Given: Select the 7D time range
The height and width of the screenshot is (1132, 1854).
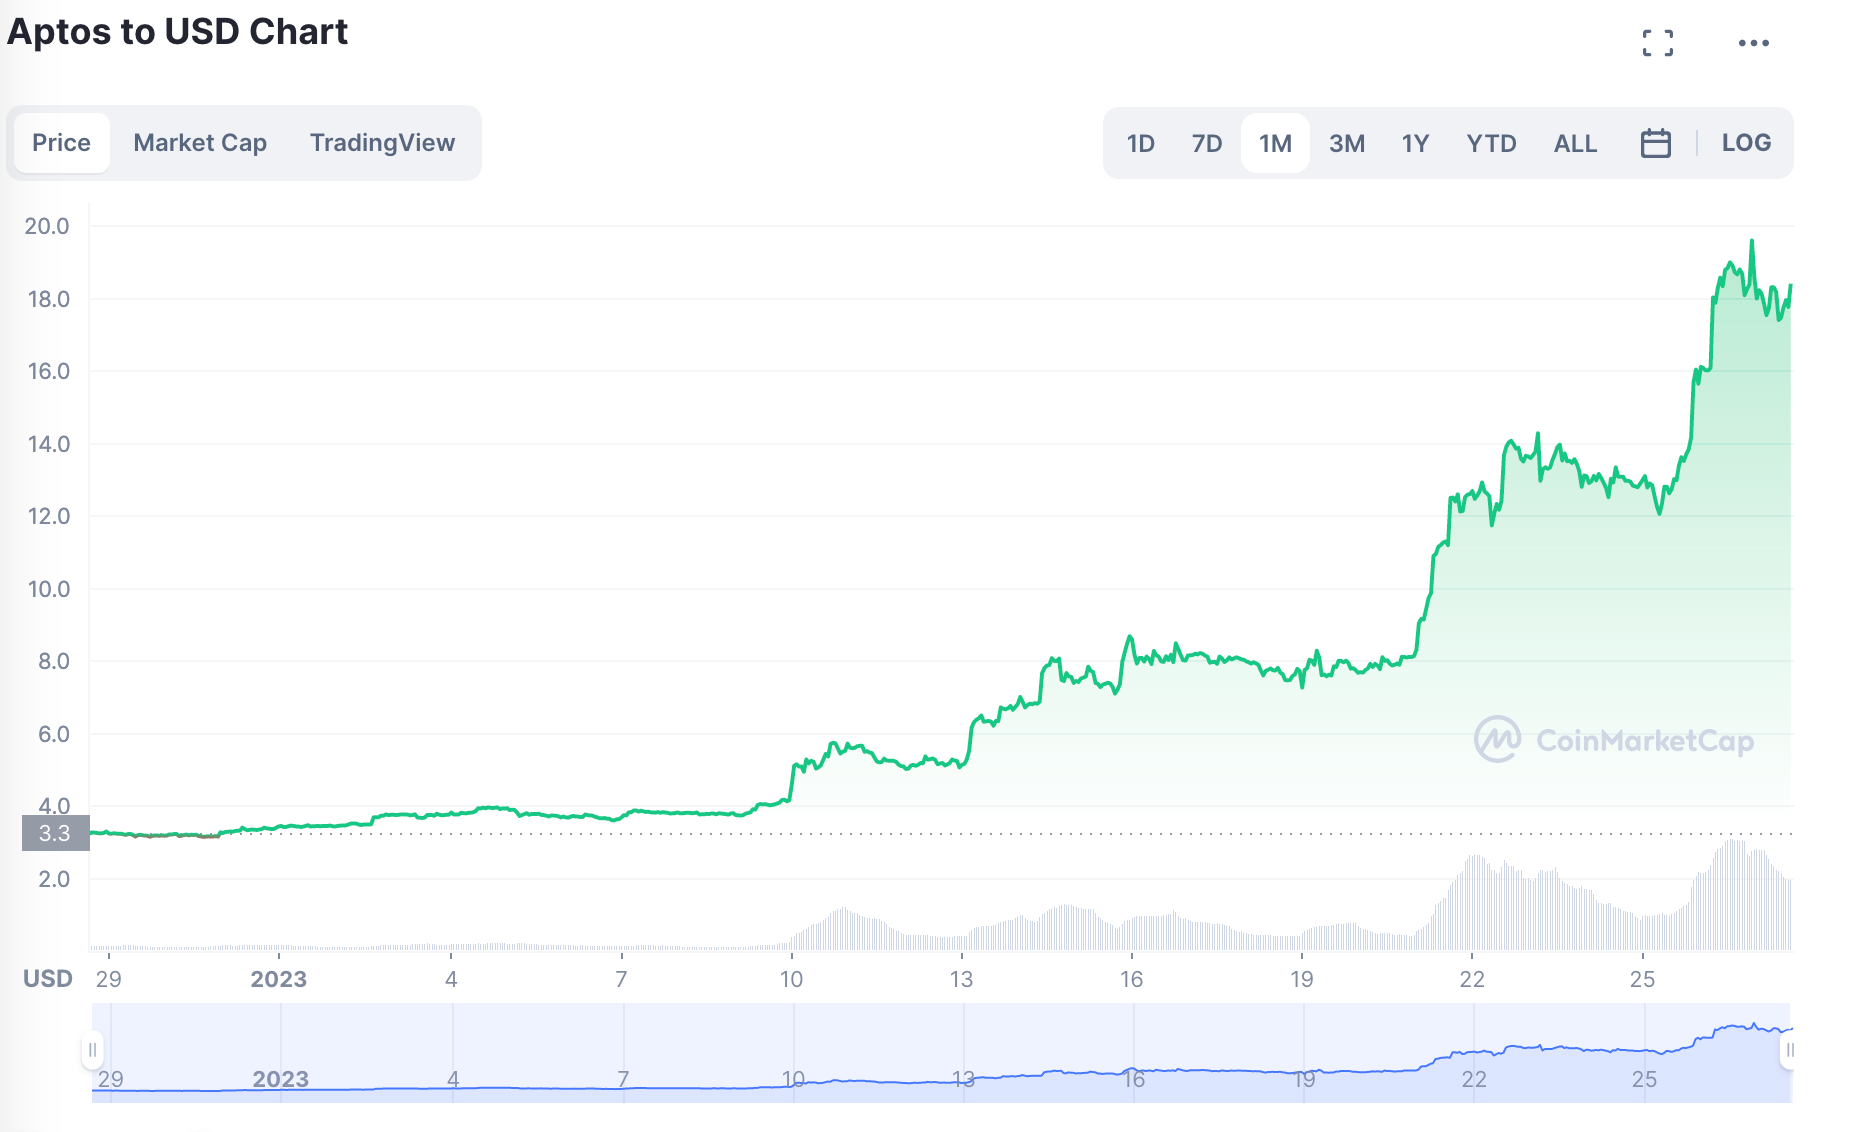Looking at the screenshot, I should [x=1207, y=143].
